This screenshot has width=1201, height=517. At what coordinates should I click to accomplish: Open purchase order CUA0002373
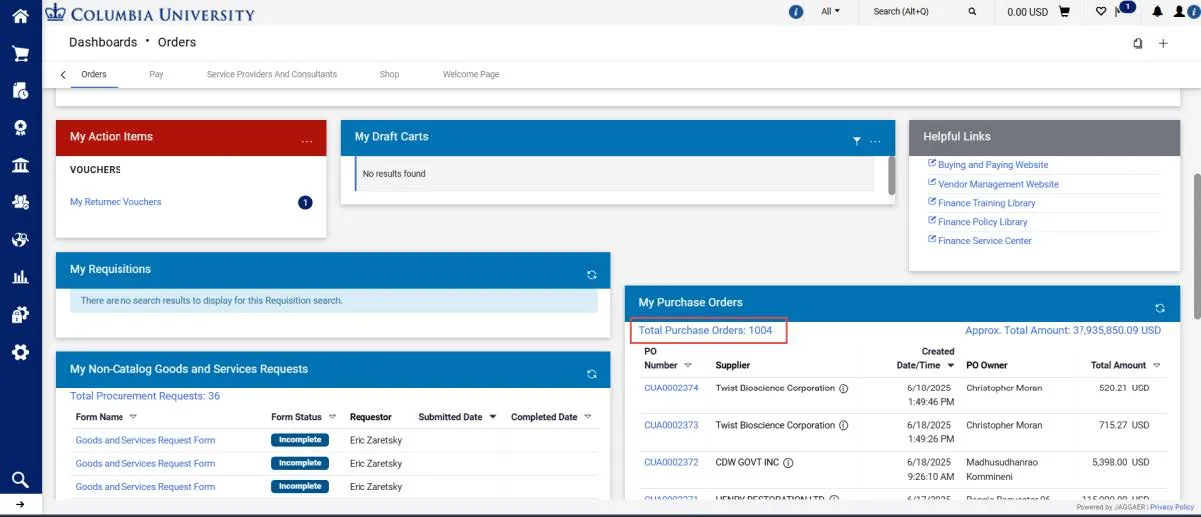(671, 425)
